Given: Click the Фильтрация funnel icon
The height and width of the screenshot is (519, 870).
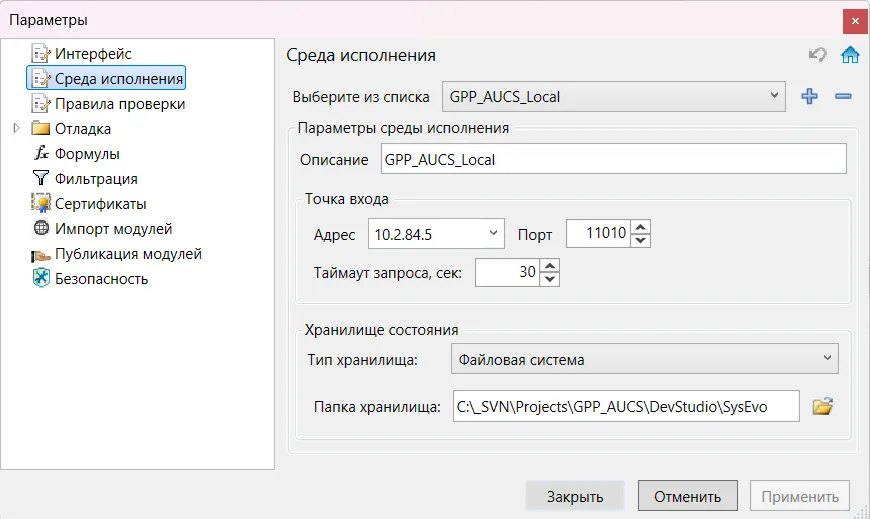Looking at the screenshot, I should [41, 178].
